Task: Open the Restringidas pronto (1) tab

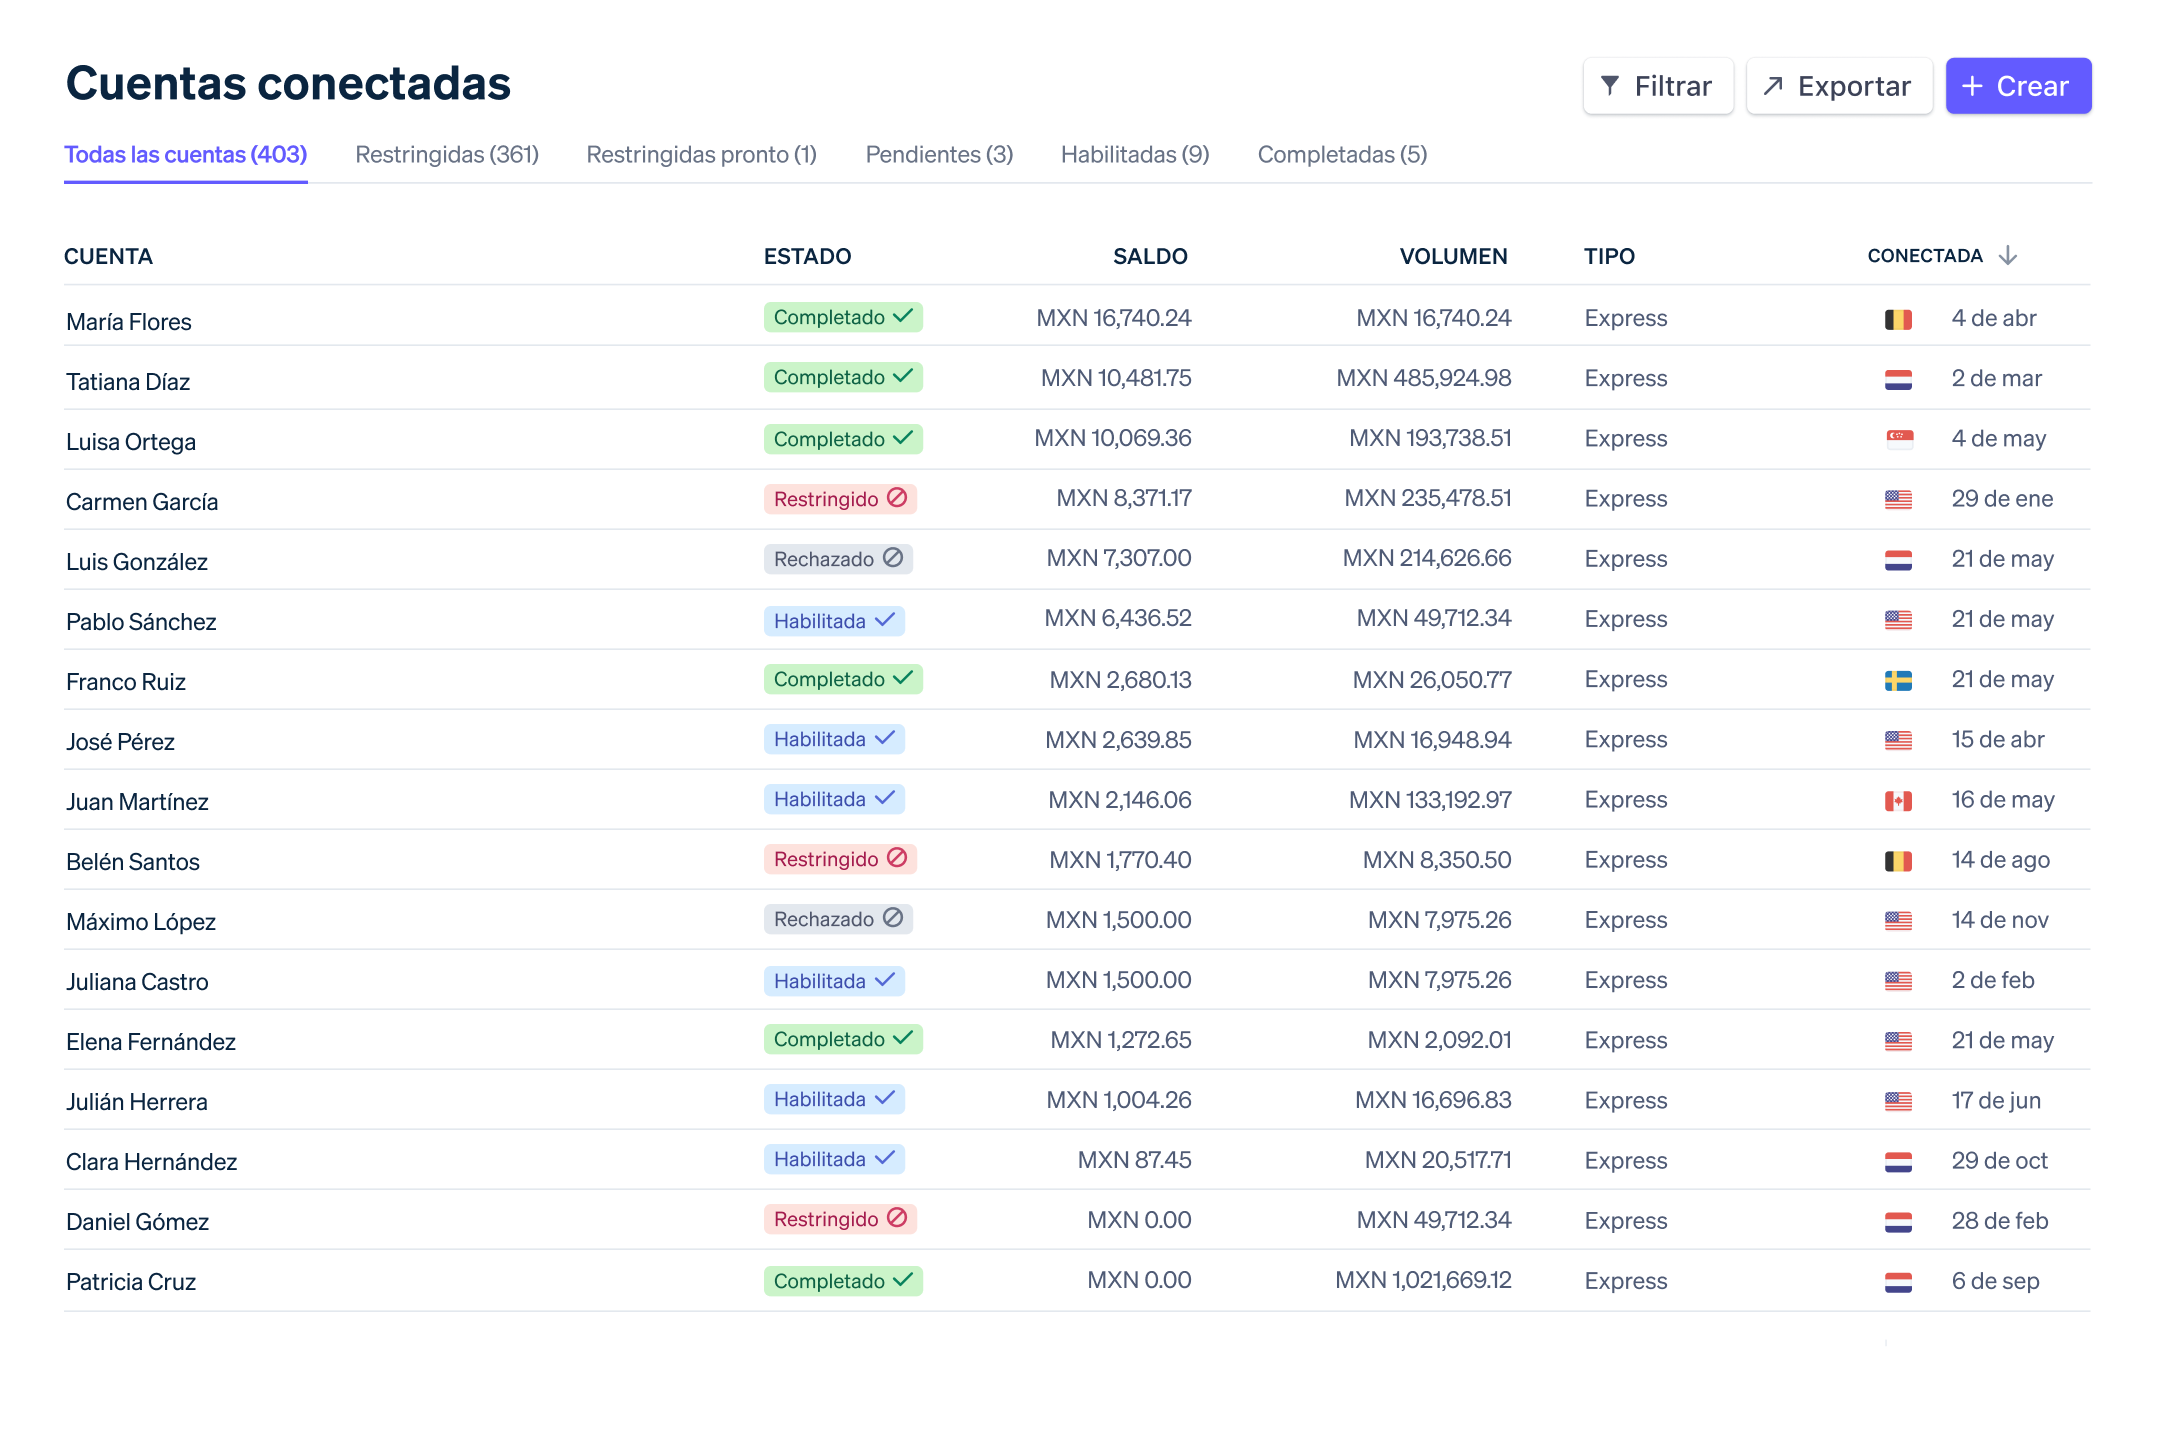Action: [x=702, y=155]
